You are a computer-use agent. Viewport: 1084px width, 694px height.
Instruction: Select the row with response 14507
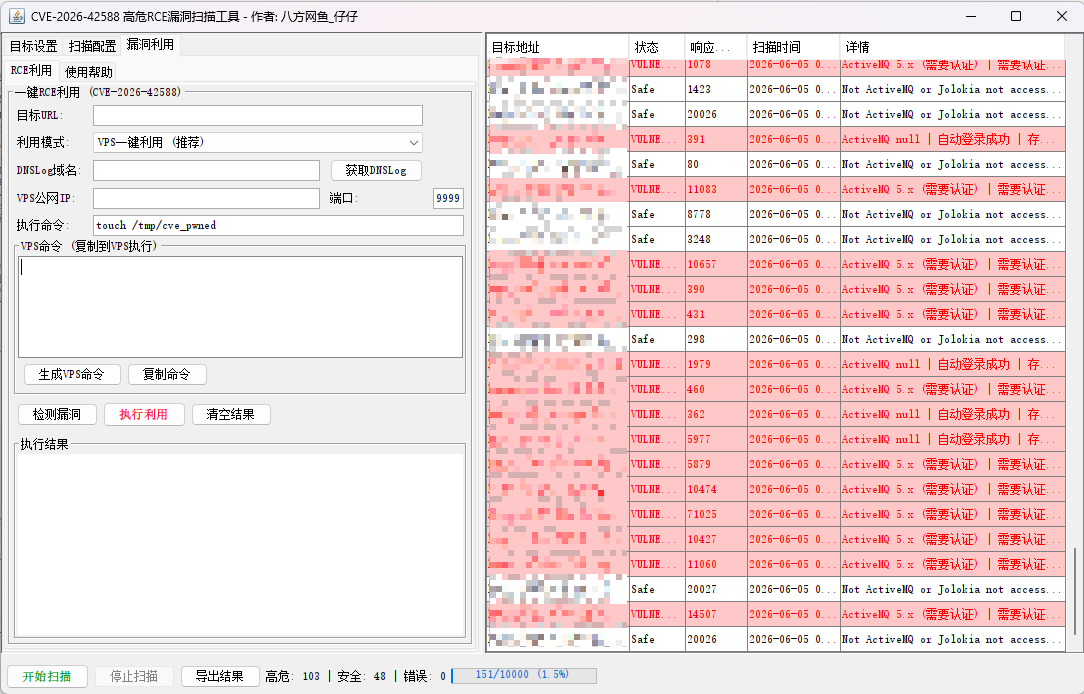776,615
